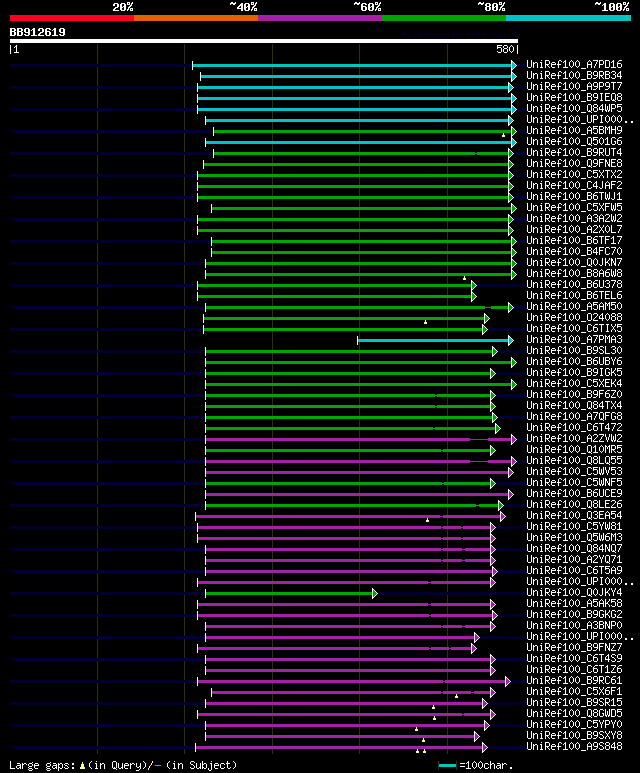This screenshot has height=773, width=640.
Task: Open UniRef100_C6T472 hit details
Action: 574,427
